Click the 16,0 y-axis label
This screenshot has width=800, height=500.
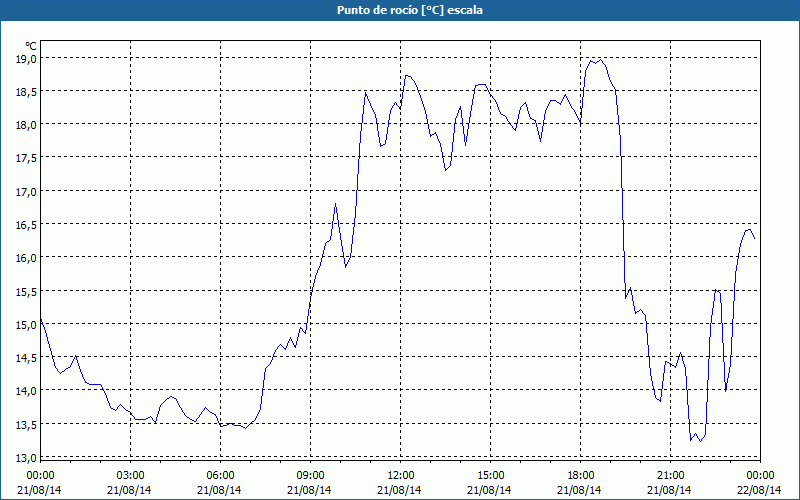[x=27, y=258]
